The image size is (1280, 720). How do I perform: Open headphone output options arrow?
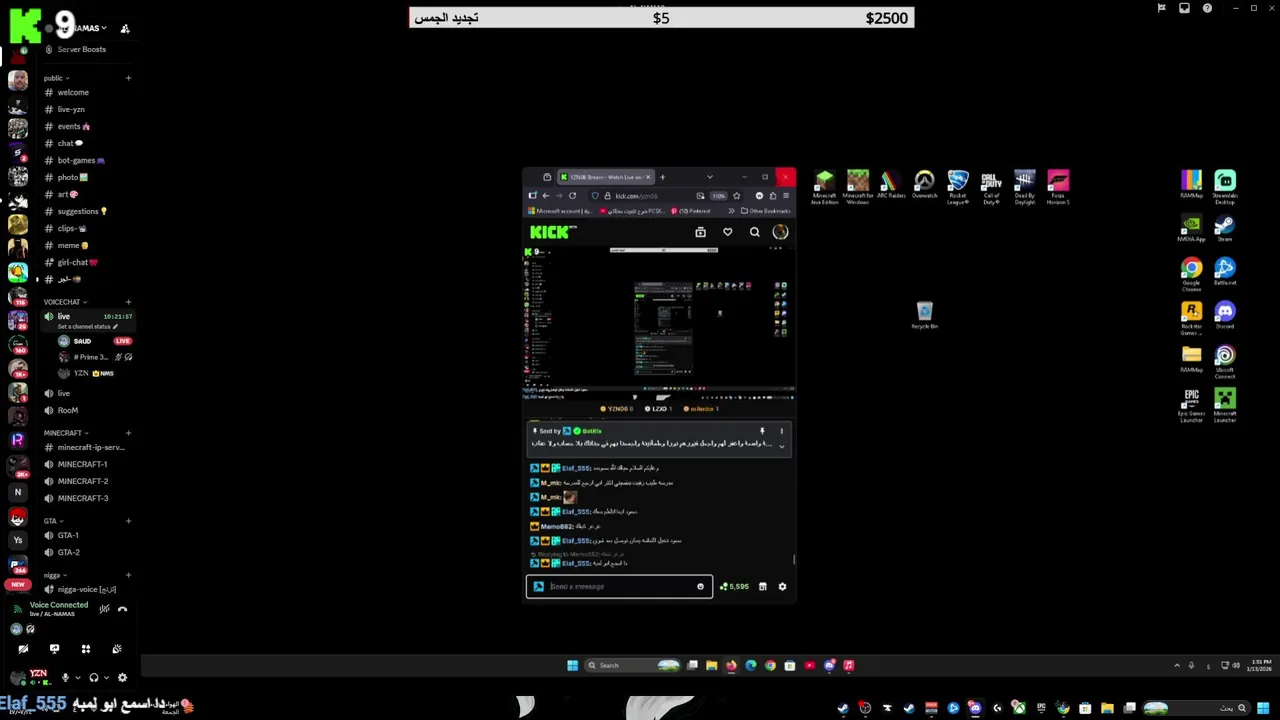tap(105, 678)
